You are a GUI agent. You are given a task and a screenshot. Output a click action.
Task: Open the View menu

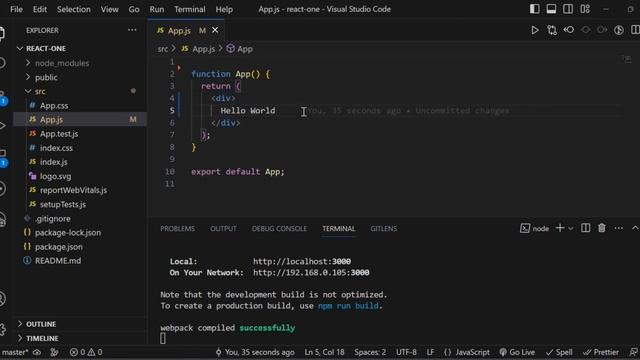[x=109, y=9]
